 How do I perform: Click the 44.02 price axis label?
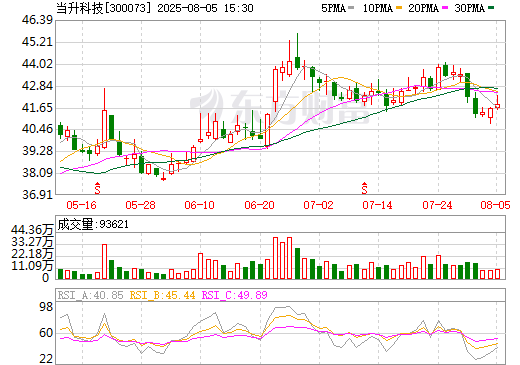point(37,64)
